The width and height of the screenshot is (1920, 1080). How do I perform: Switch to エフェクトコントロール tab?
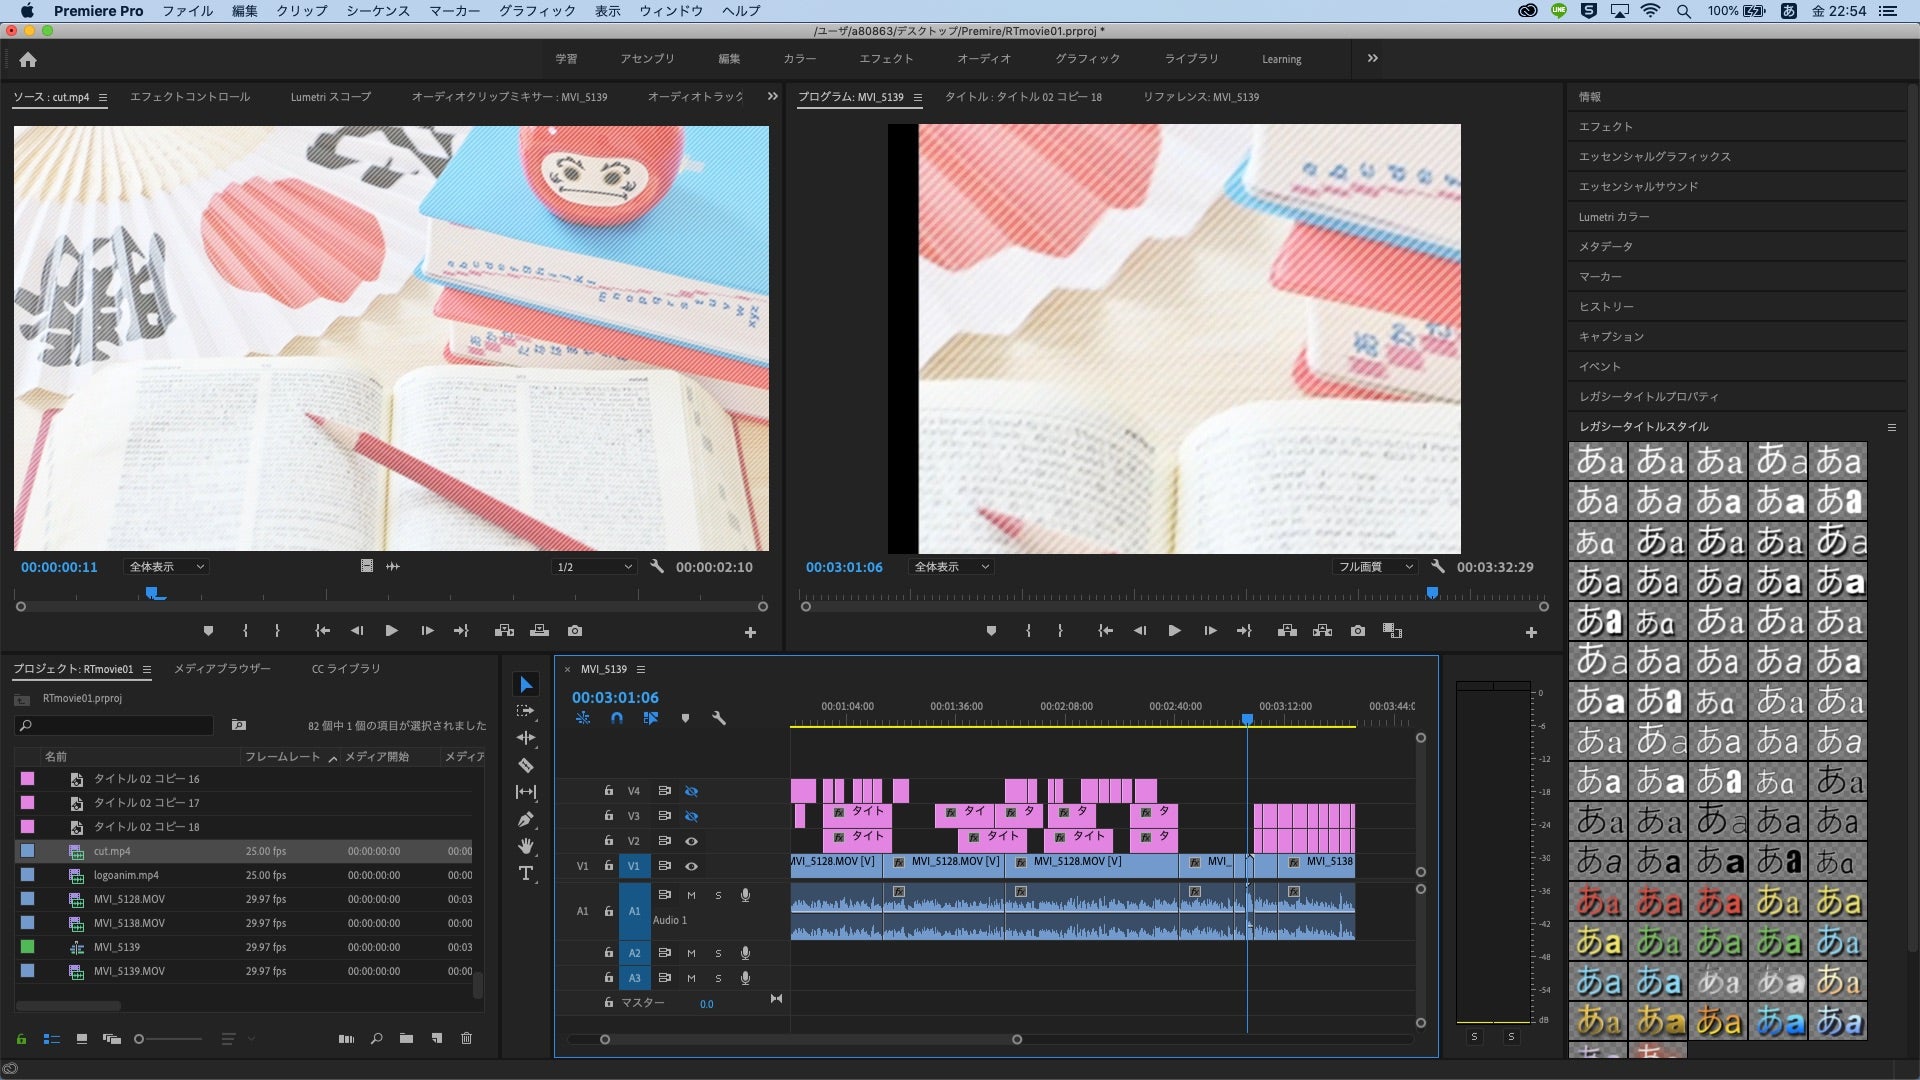[190, 97]
